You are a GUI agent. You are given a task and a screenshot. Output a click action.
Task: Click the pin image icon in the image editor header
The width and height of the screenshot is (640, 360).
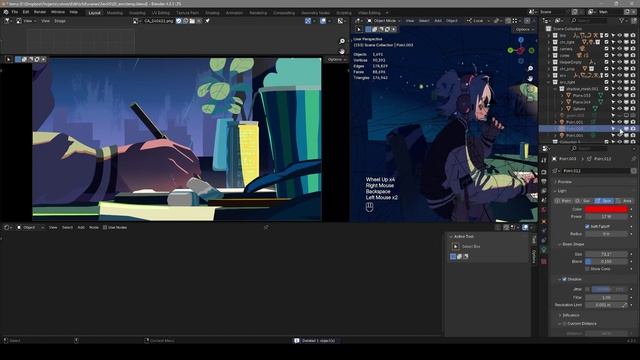(207, 21)
